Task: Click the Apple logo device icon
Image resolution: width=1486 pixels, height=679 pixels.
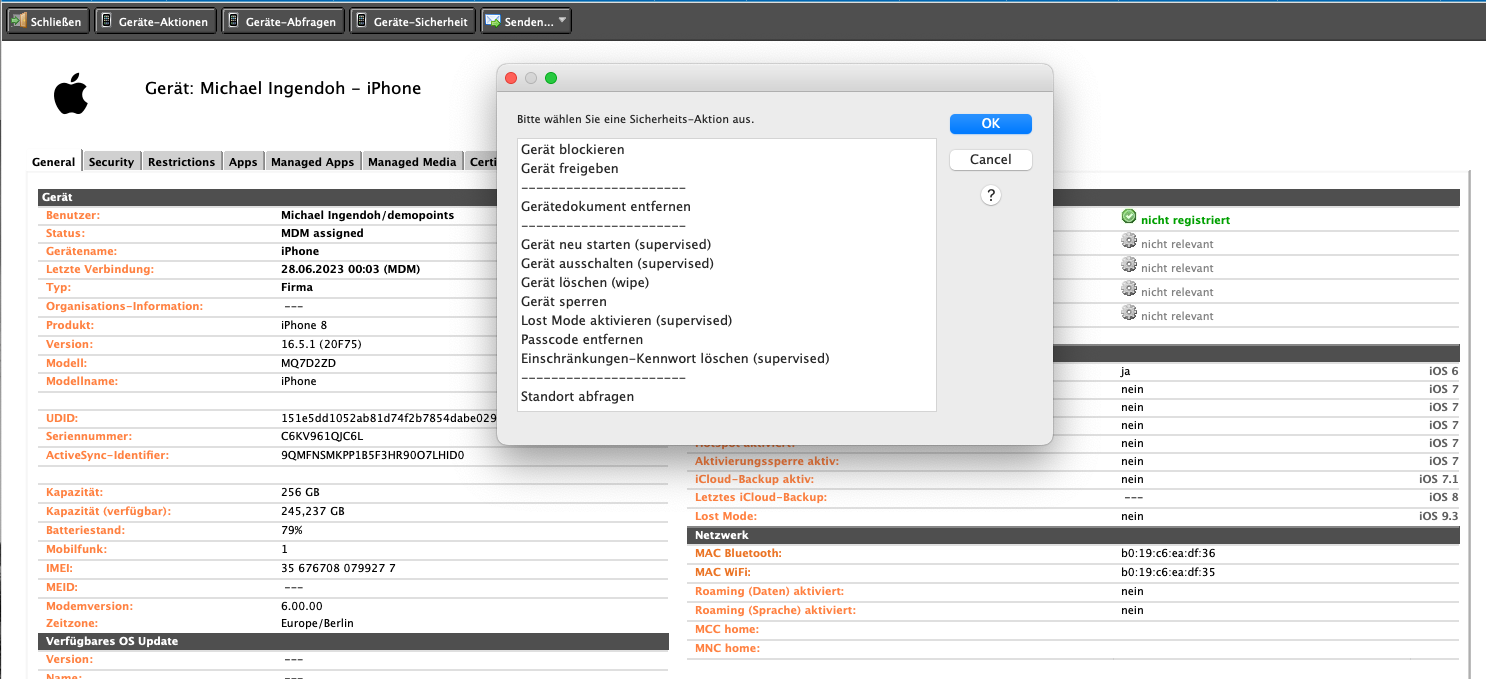Action: point(71,94)
